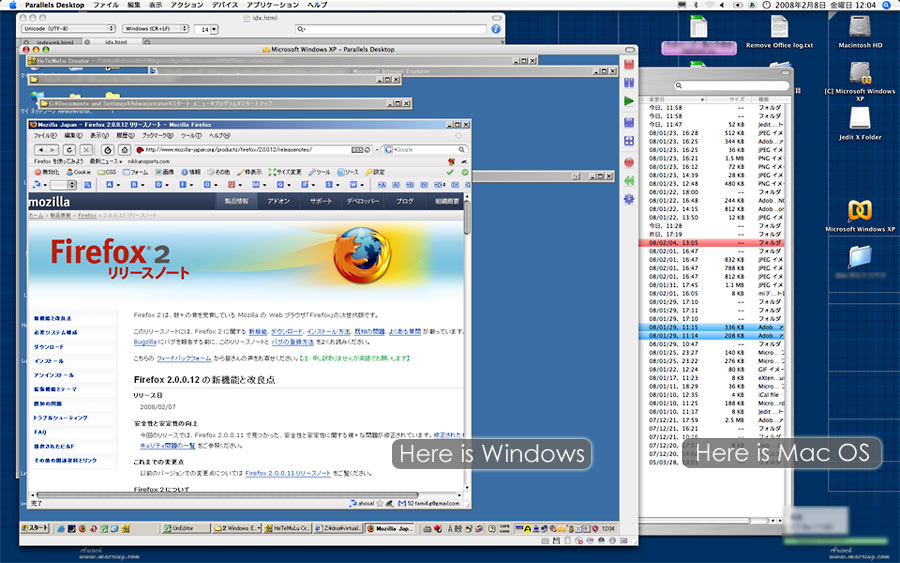This screenshot has width=900, height=563.
Task: Click Firefox horizontal scrollbar at page bottom
Action: [x=227, y=495]
